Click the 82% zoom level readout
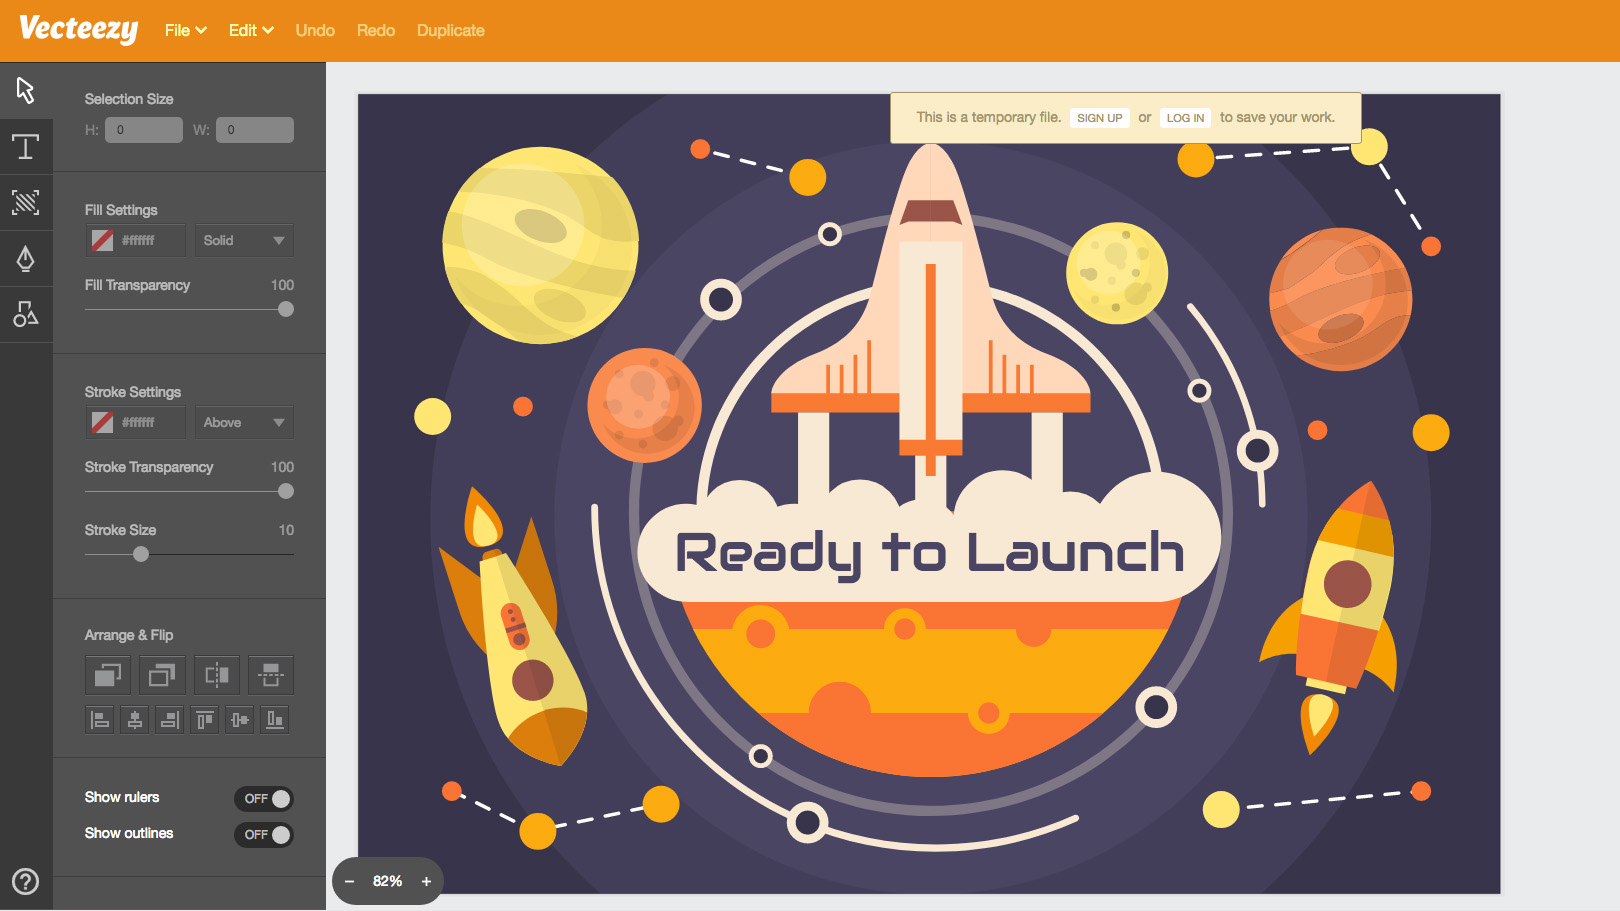 (x=387, y=881)
